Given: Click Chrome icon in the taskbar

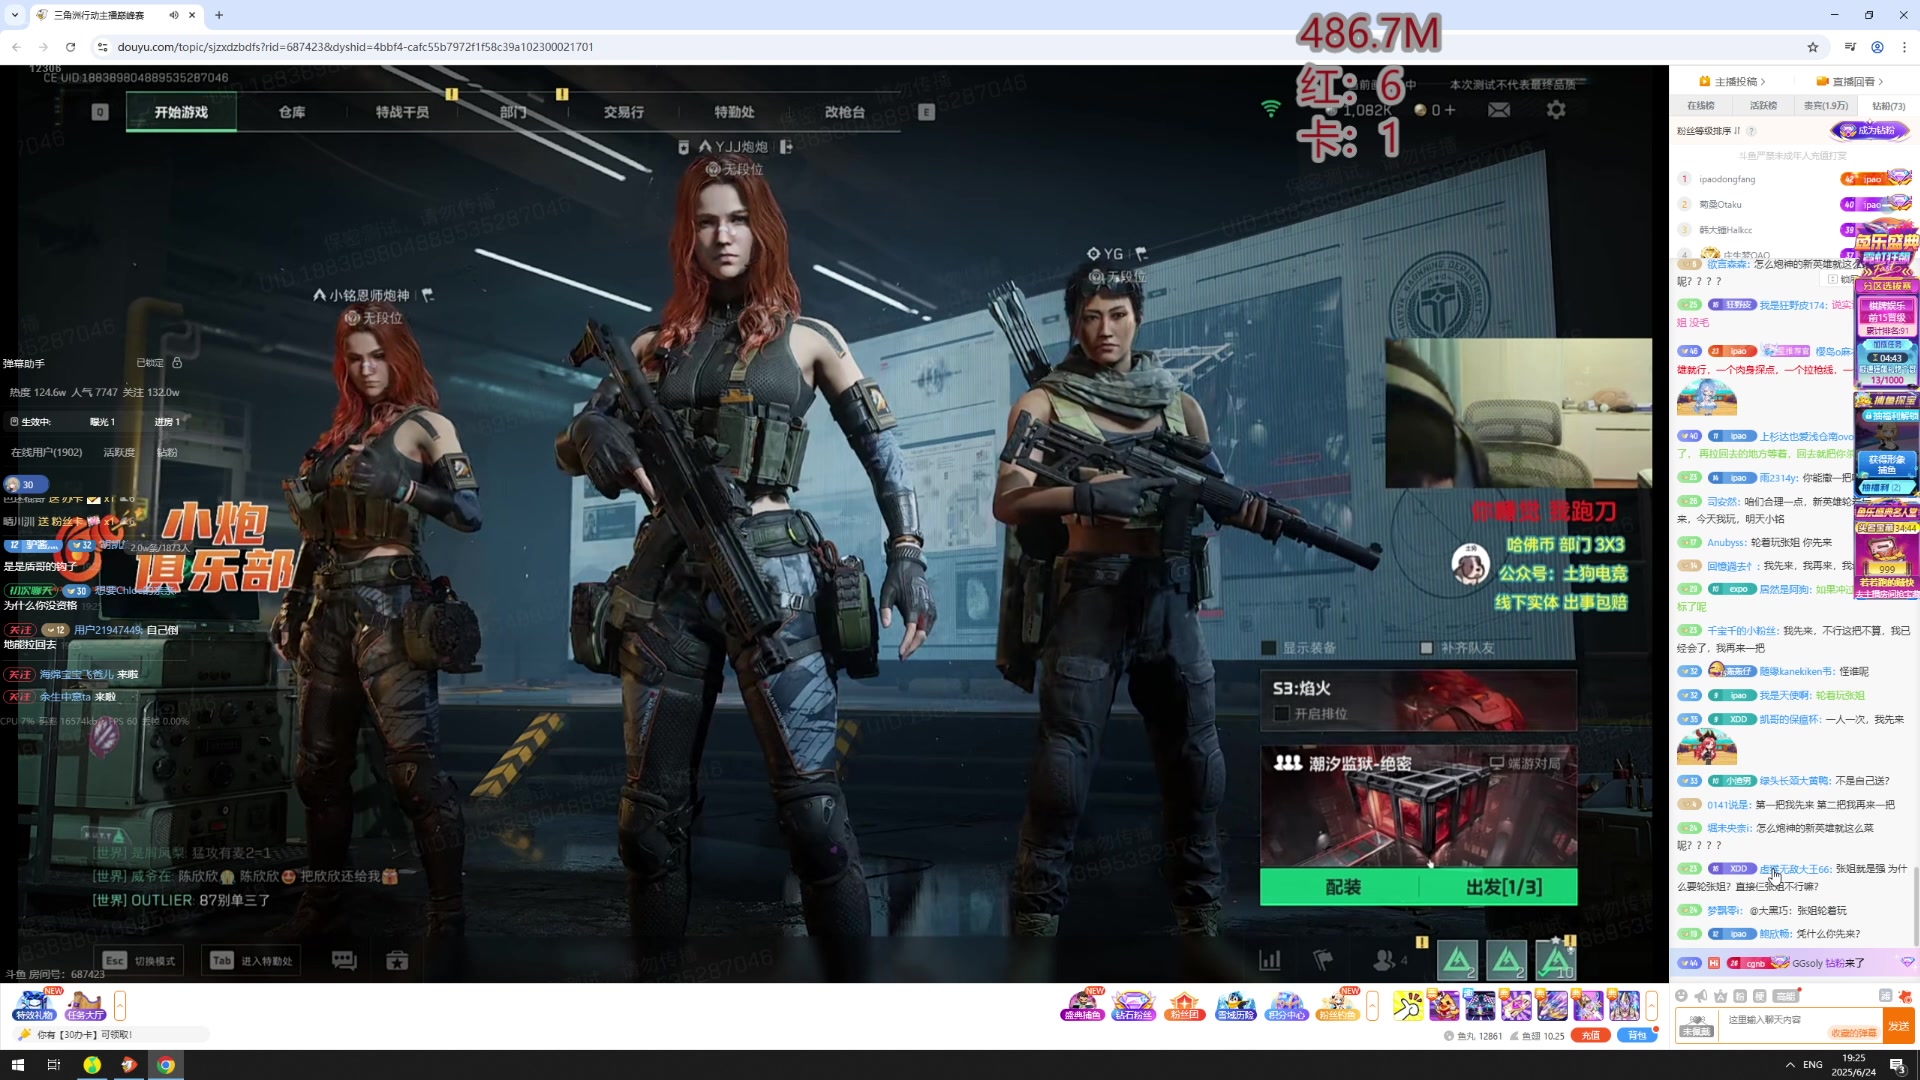Looking at the screenshot, I should click(166, 1065).
